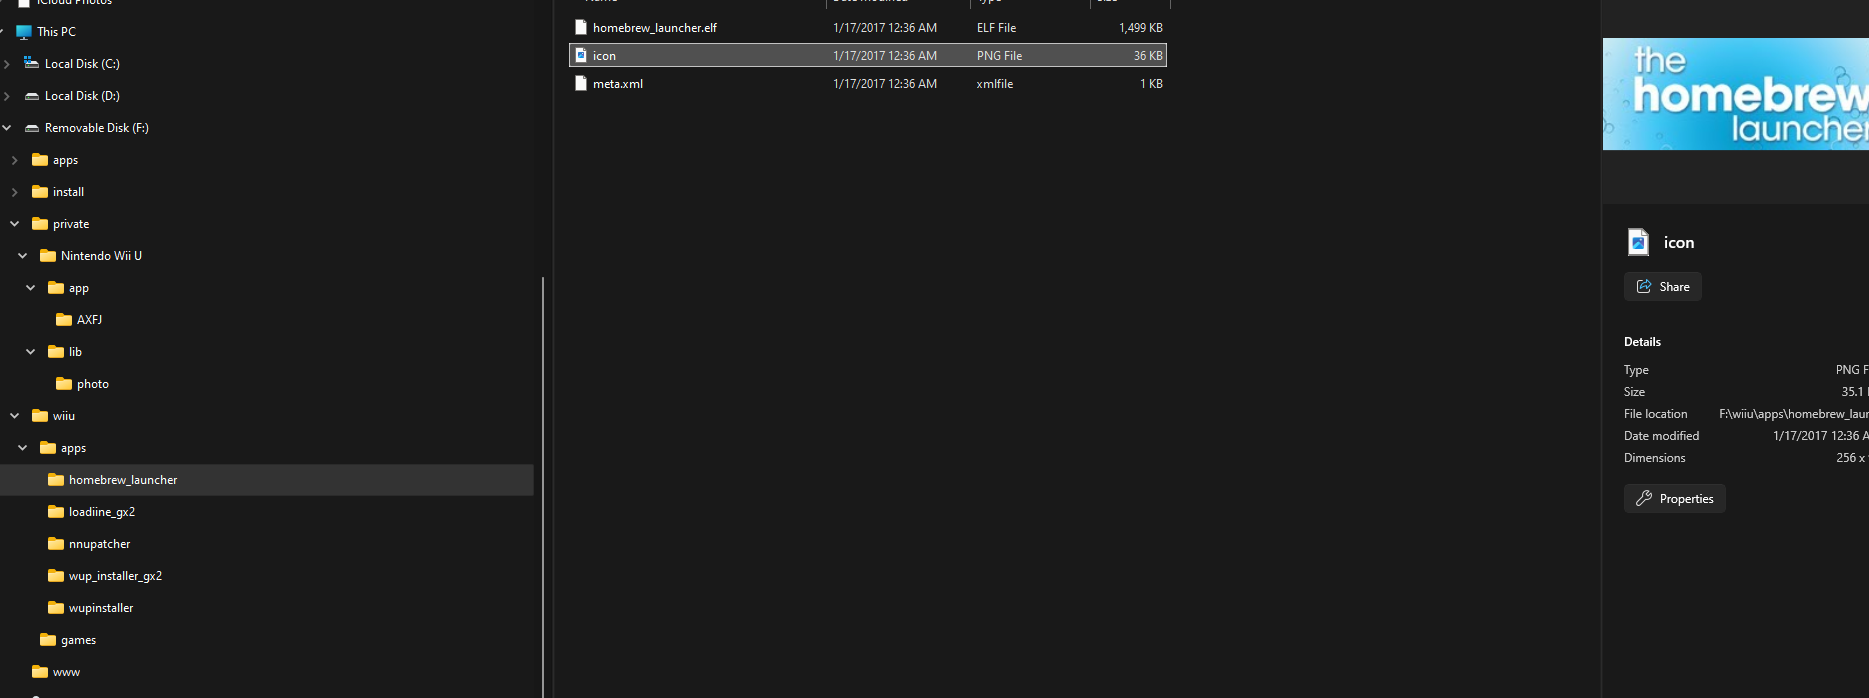Click the wup_installer_gx2 folder icon
This screenshot has height=698, width=1869.
(x=56, y=575)
